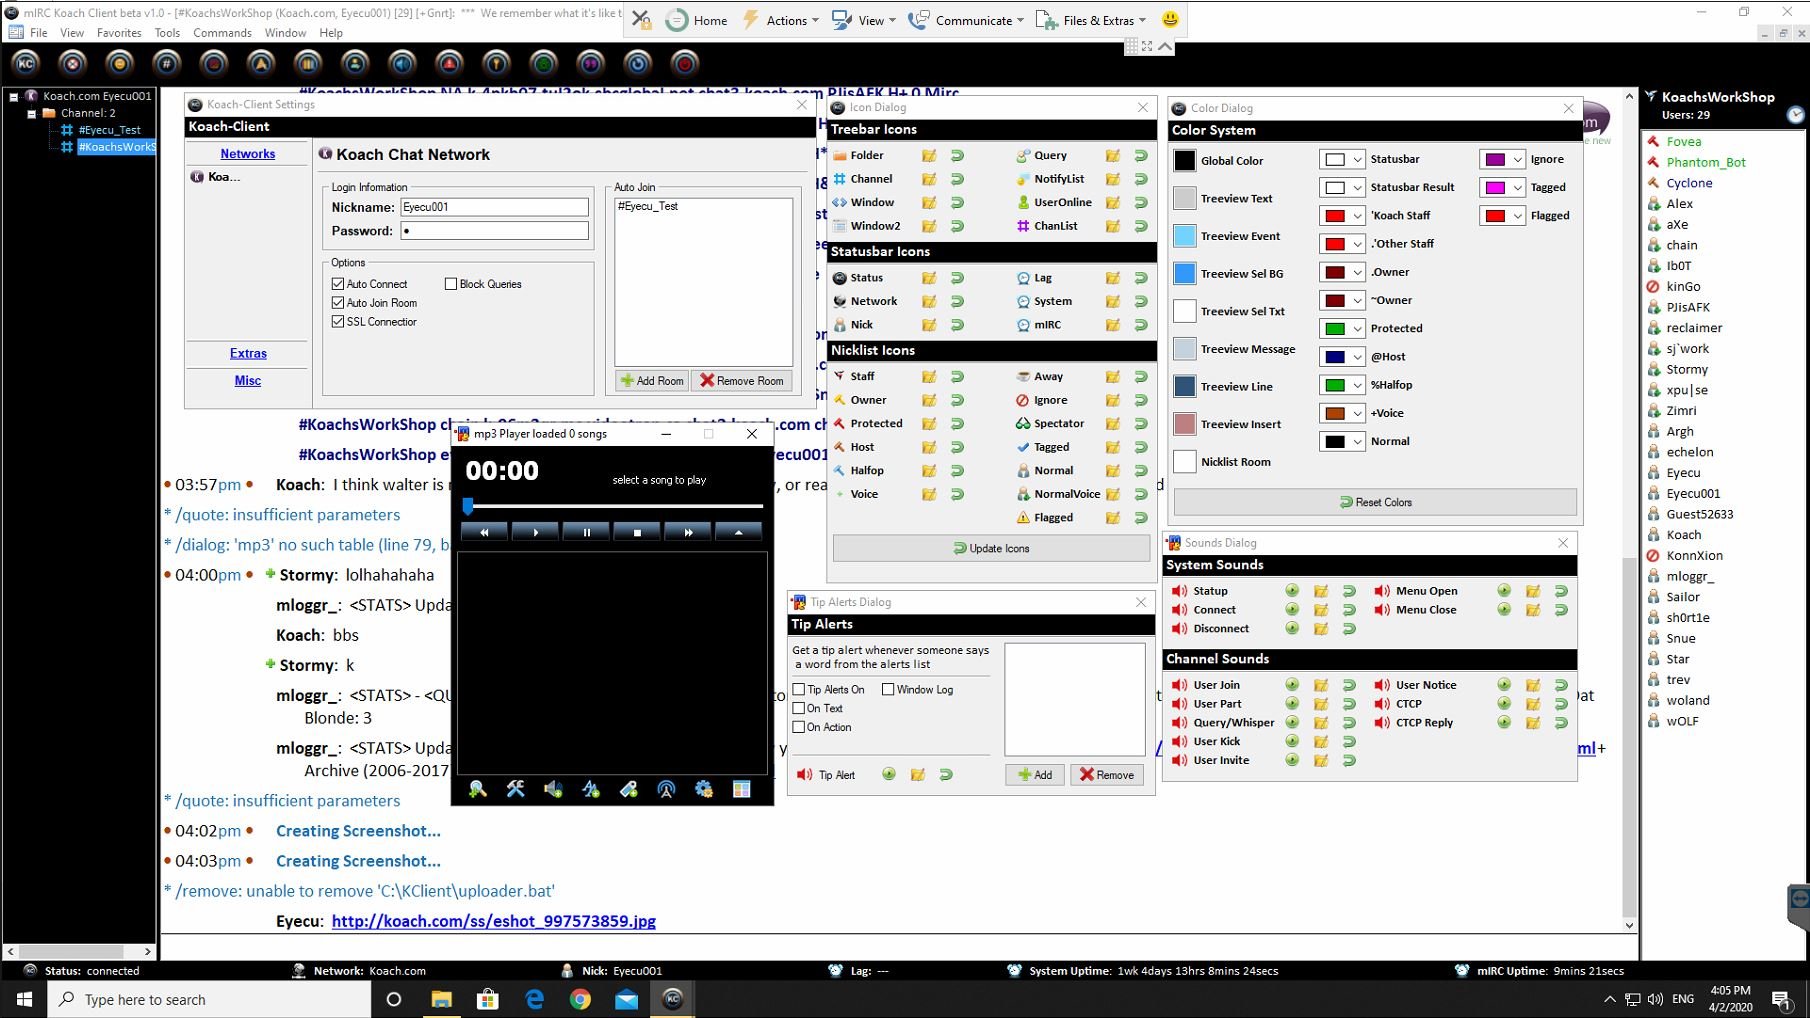Click the purple quotes toolbar icon
This screenshot has width=1810, height=1018.
click(591, 64)
